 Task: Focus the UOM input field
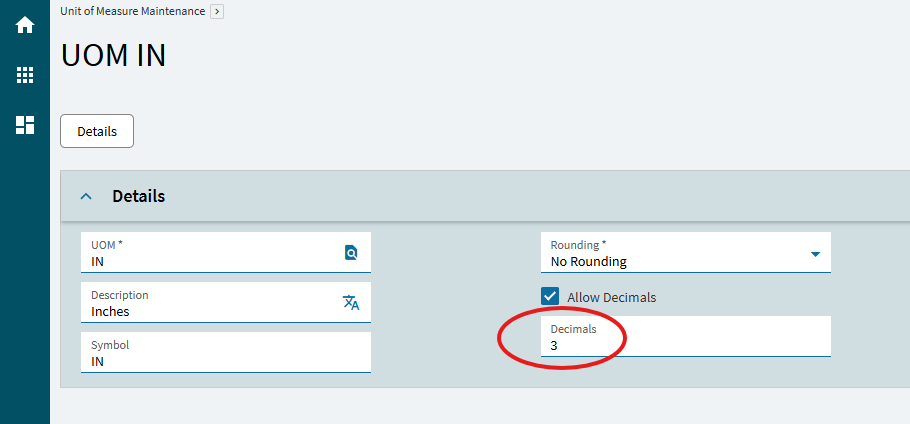[x=210, y=261]
